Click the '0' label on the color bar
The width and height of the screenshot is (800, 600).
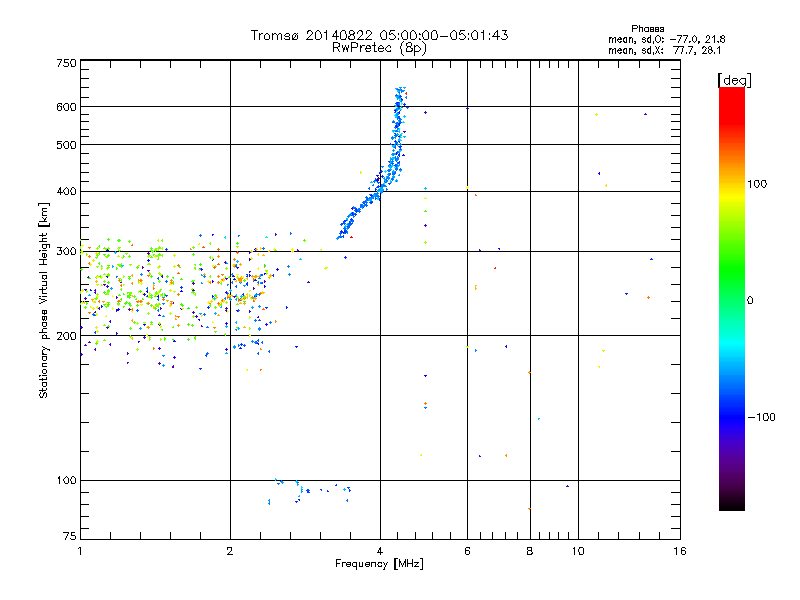pos(750,301)
